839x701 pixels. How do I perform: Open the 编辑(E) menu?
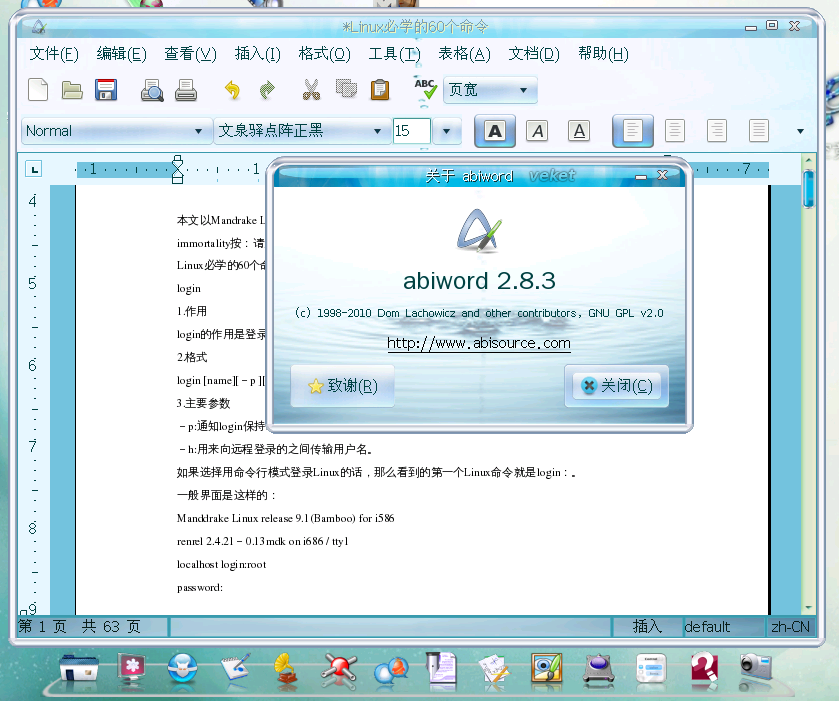121,54
